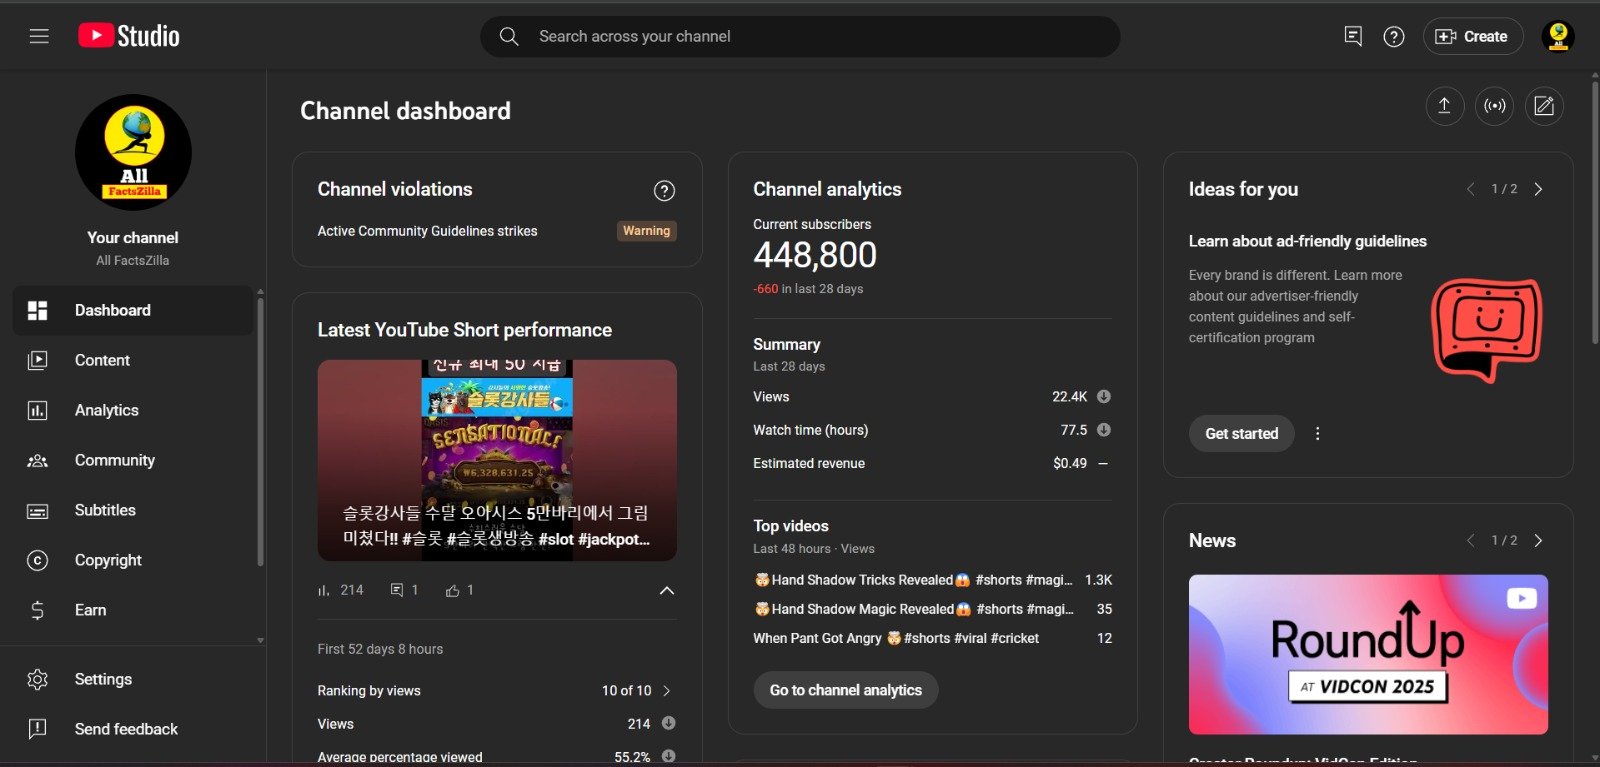Click Send feedback in the sidebar
The image size is (1600, 767).
(x=133, y=729)
